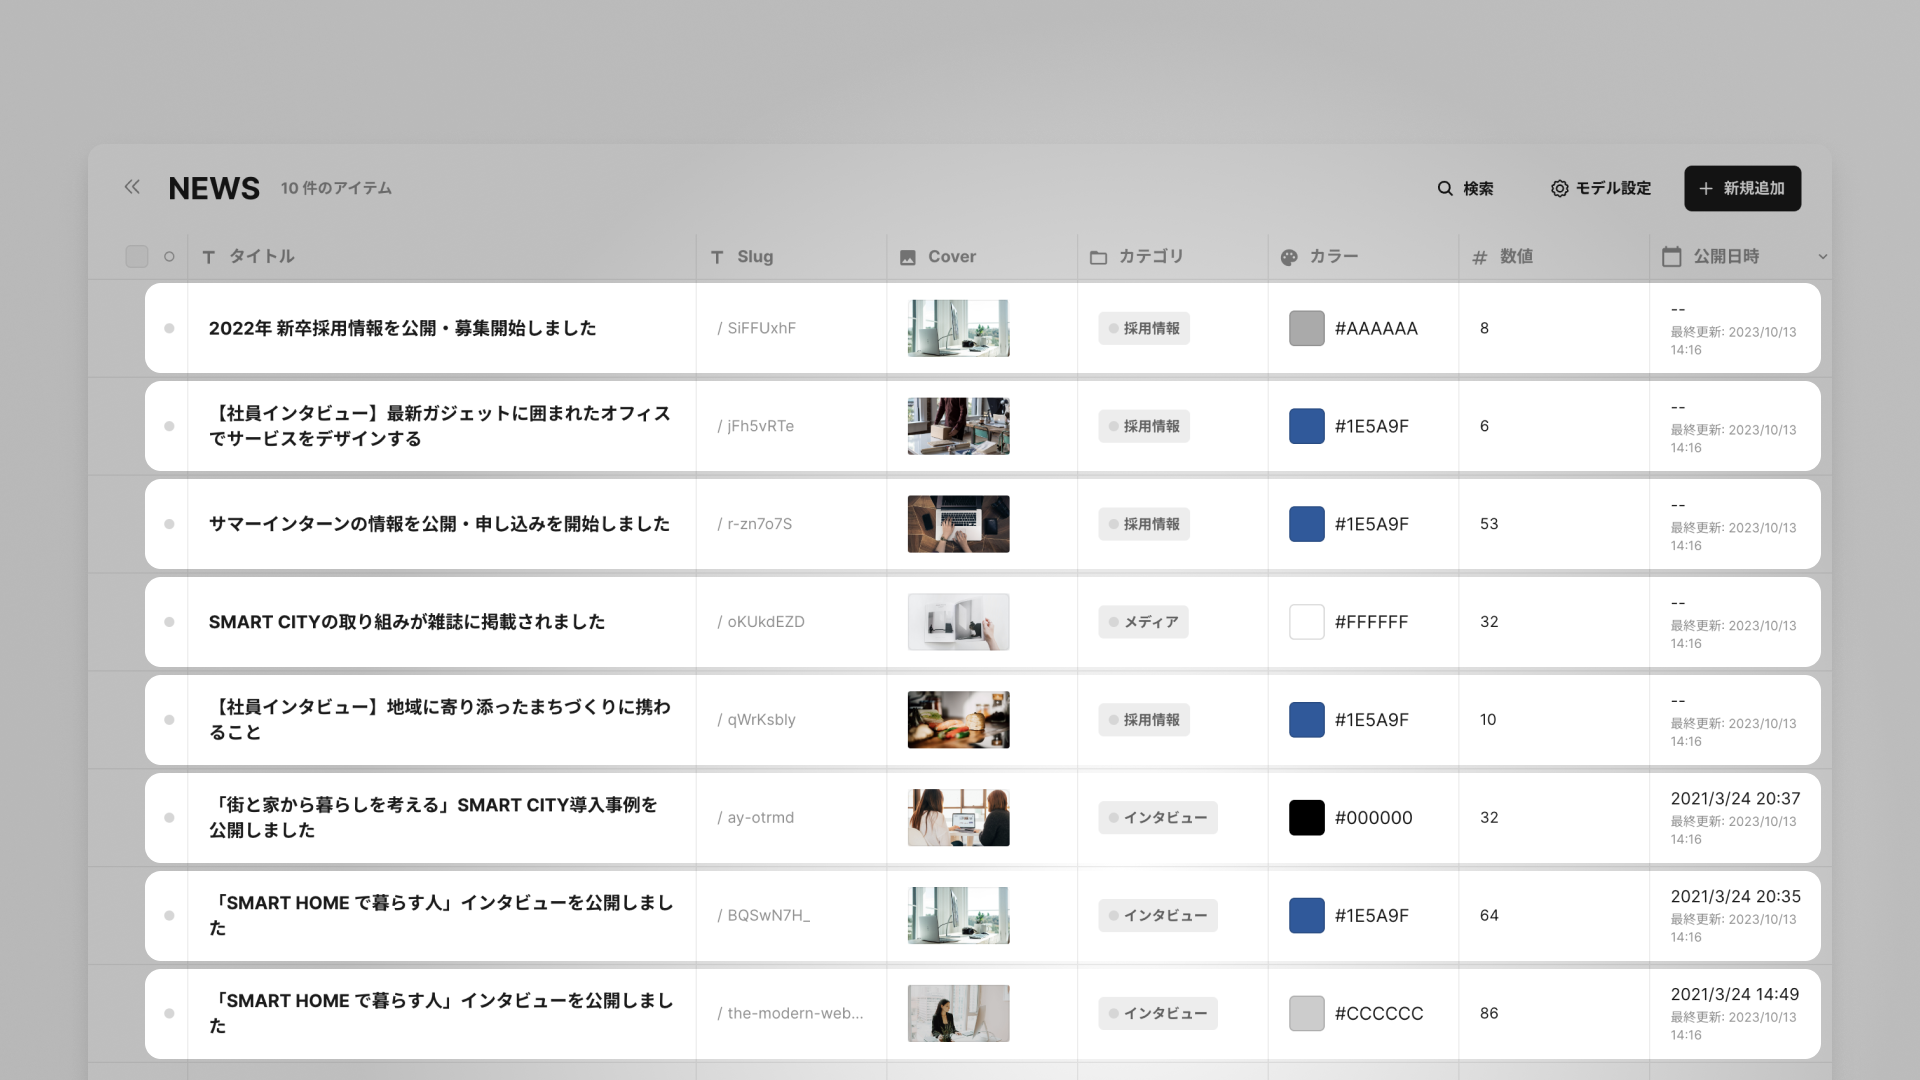The width and height of the screenshot is (1920, 1080).
Task: Click numeric value 64
Action: click(x=1489, y=916)
